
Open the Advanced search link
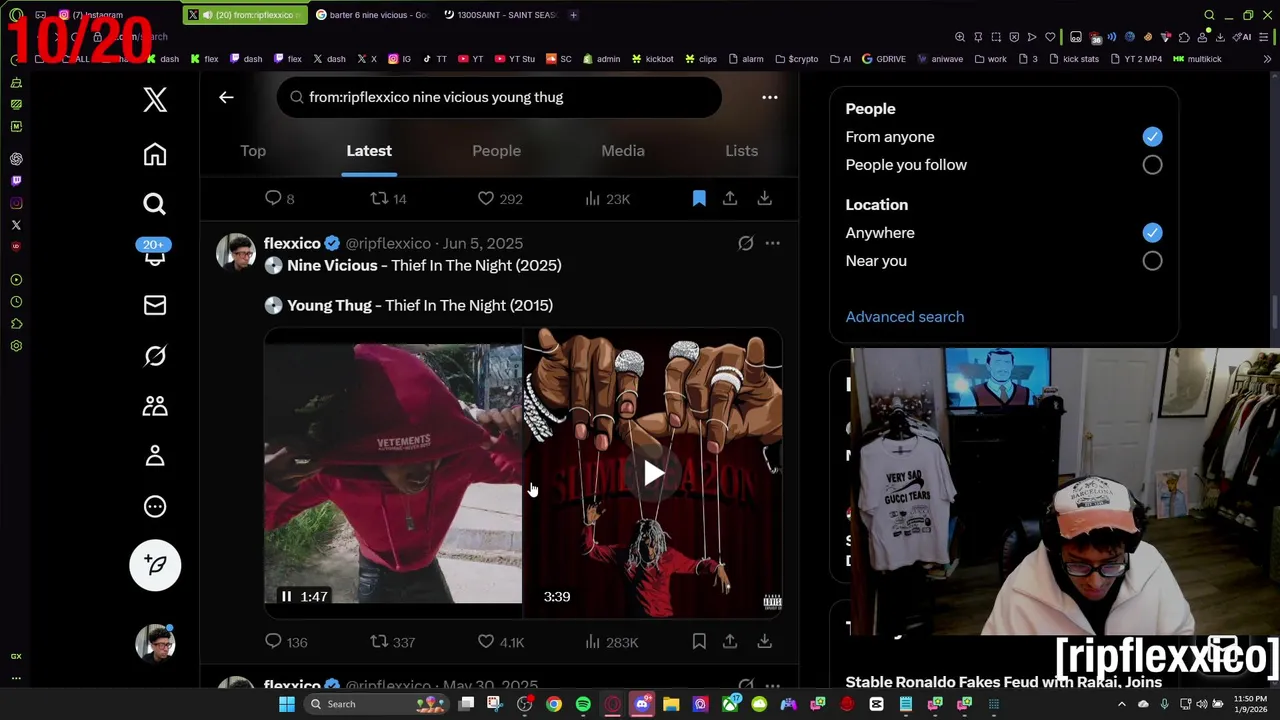pyautogui.click(x=905, y=317)
